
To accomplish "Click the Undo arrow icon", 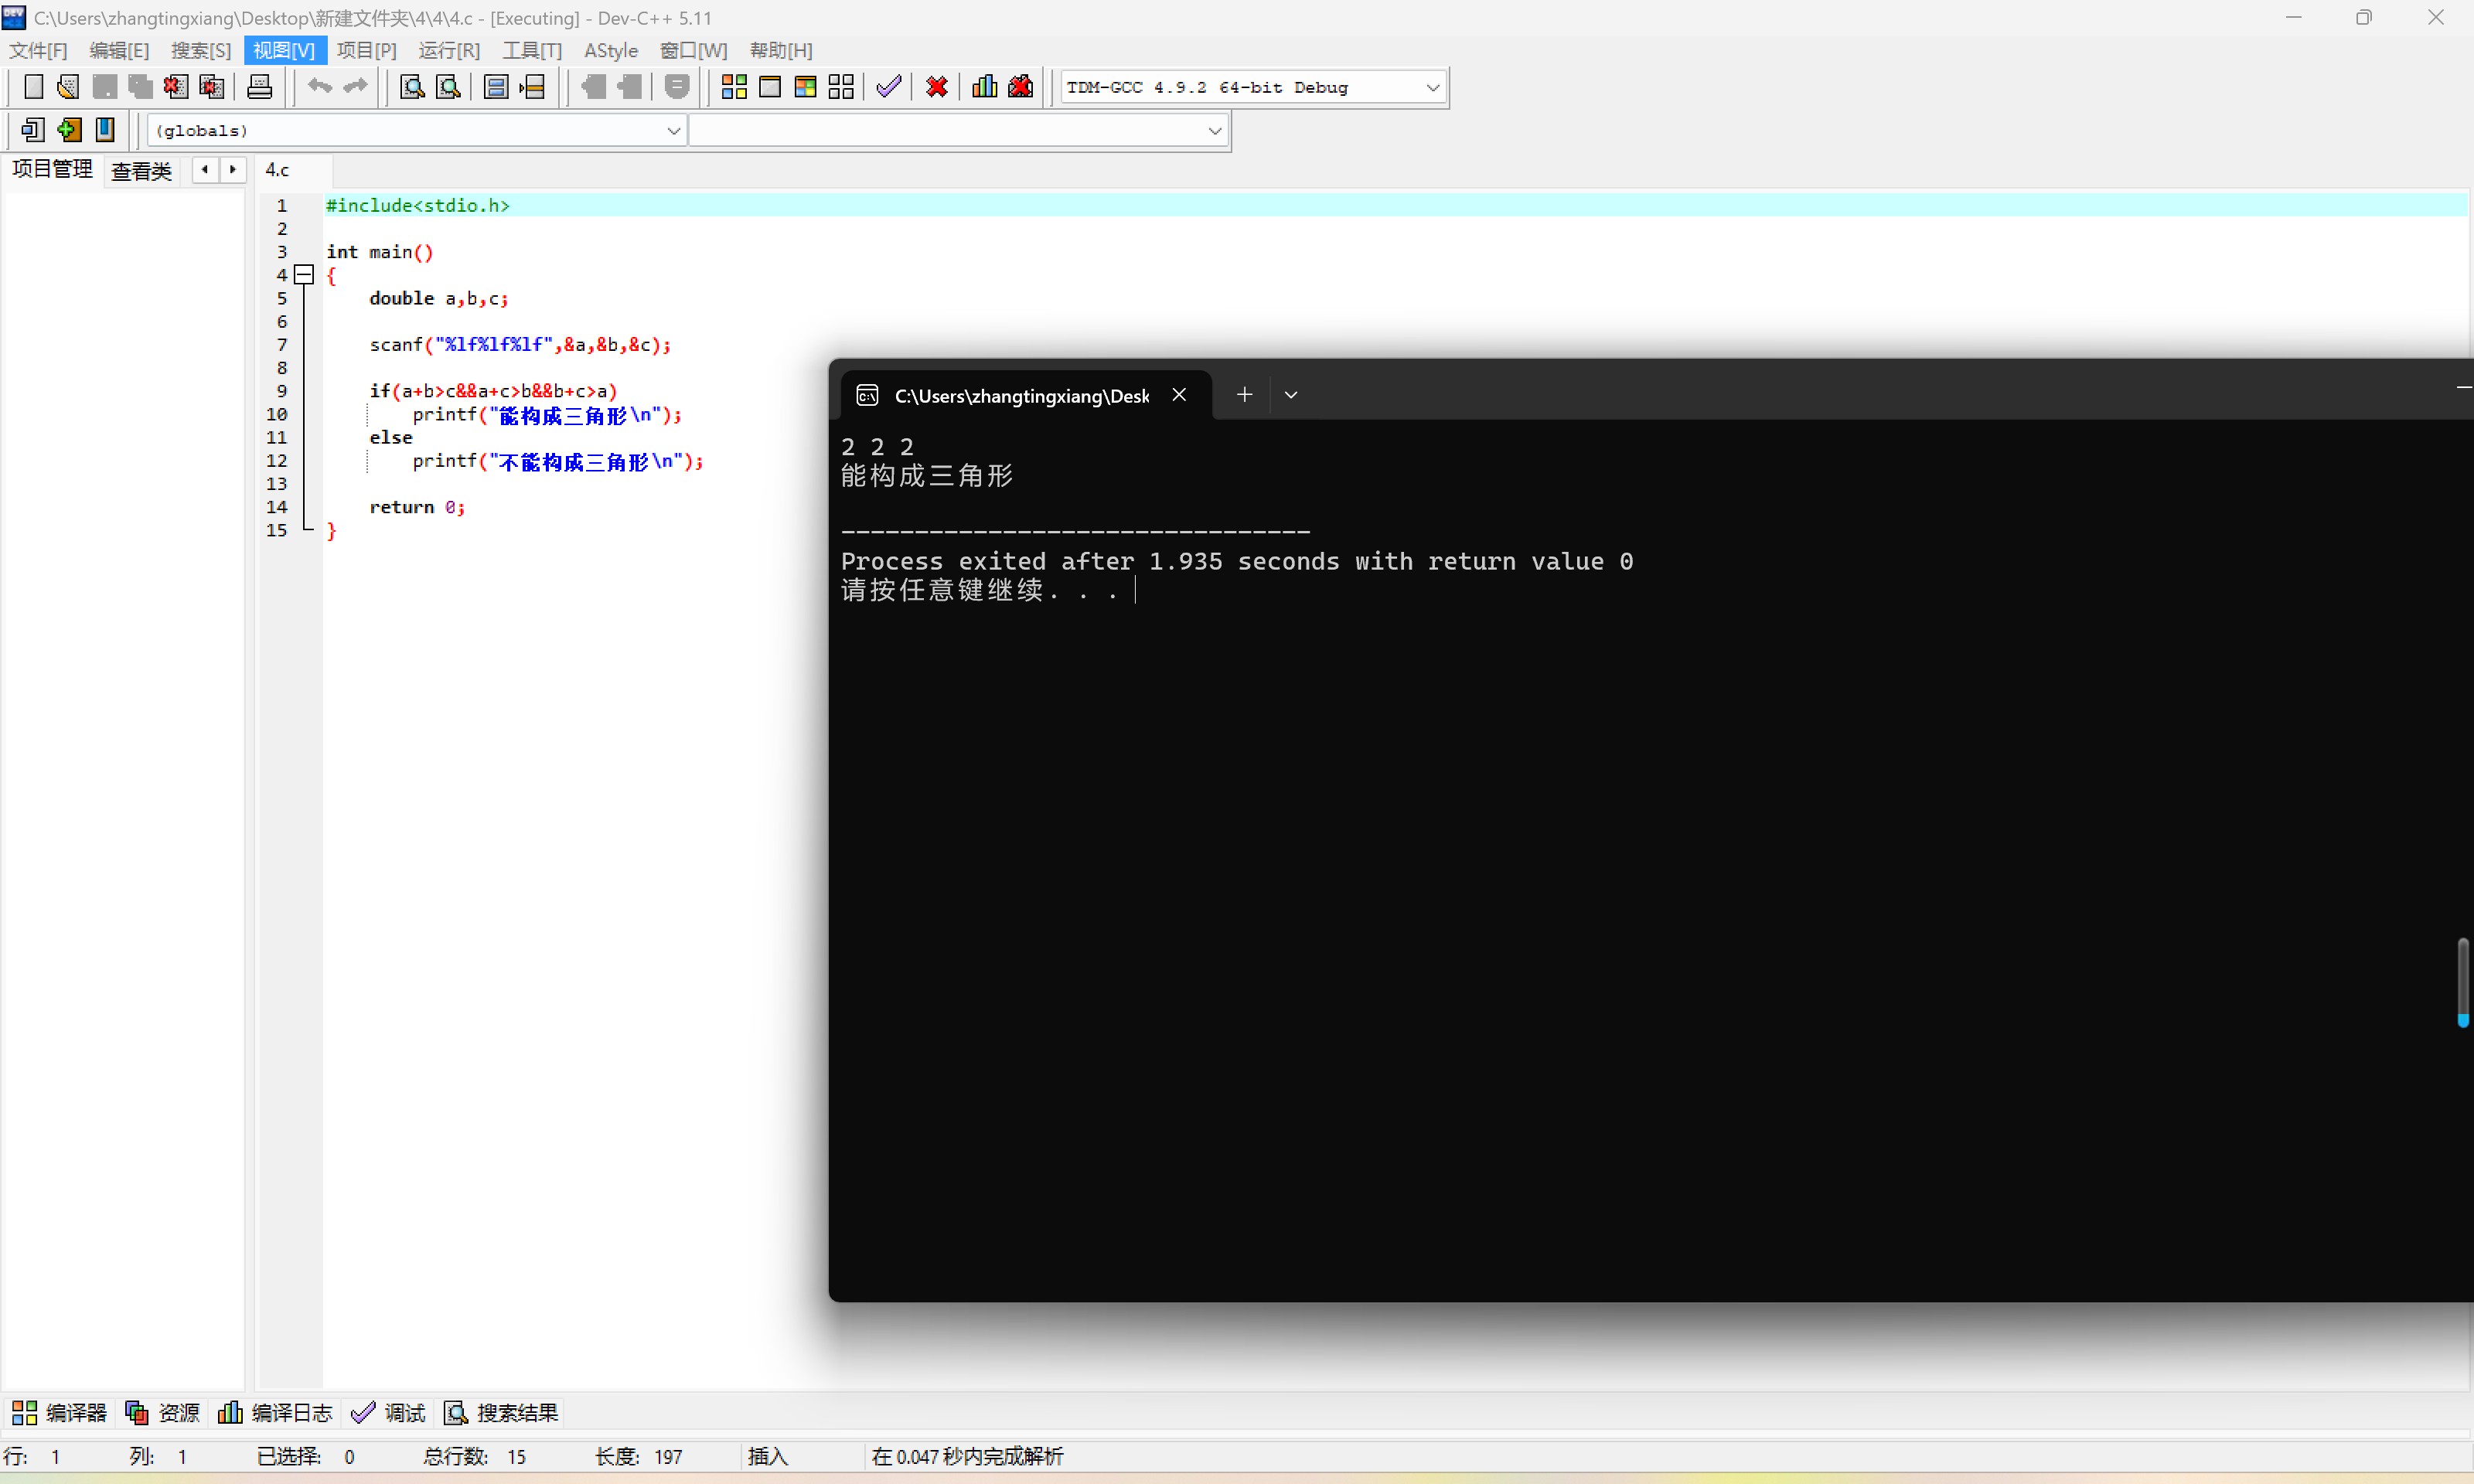I will pos(319,87).
